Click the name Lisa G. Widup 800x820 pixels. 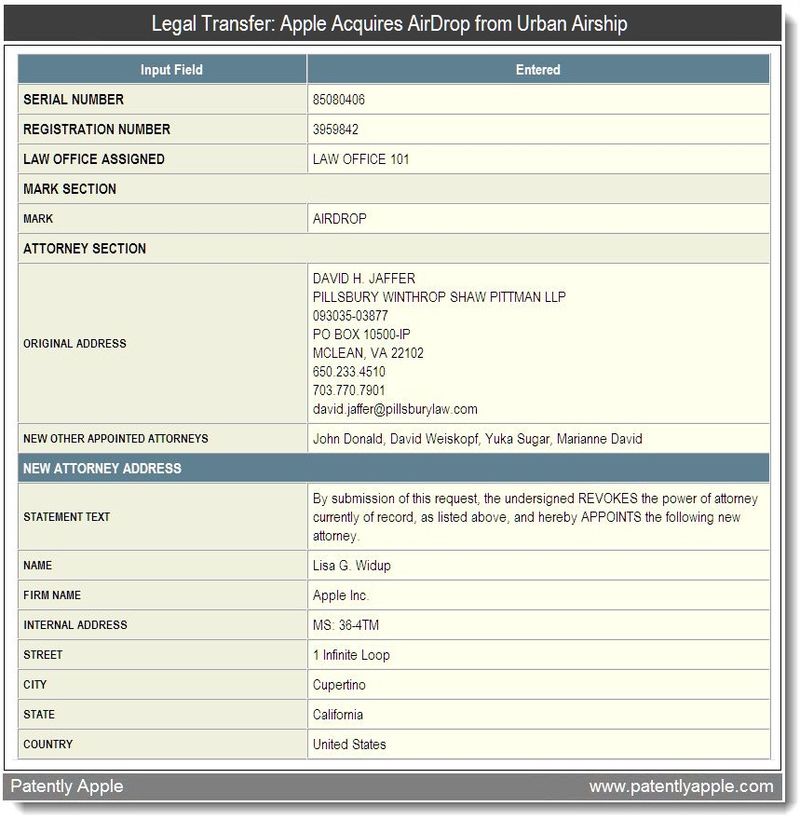coord(351,565)
